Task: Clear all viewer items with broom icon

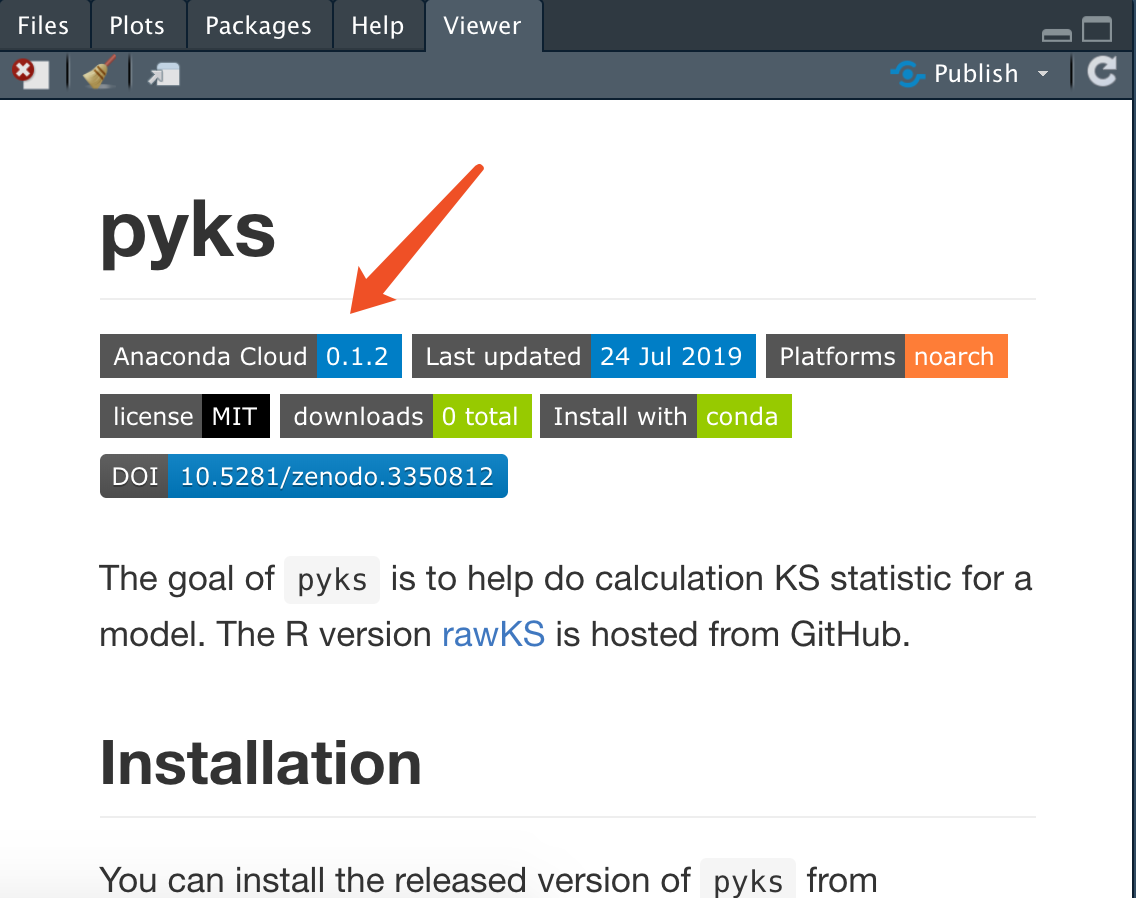Action: 99,73
